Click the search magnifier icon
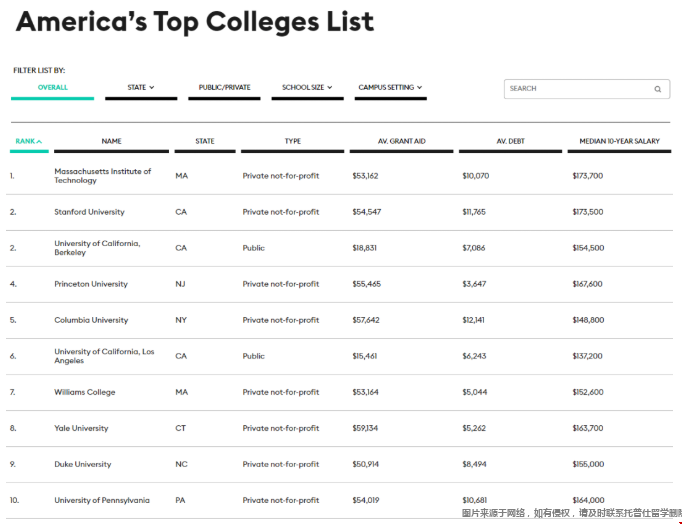This screenshot has height=524, width=682. 658,89
